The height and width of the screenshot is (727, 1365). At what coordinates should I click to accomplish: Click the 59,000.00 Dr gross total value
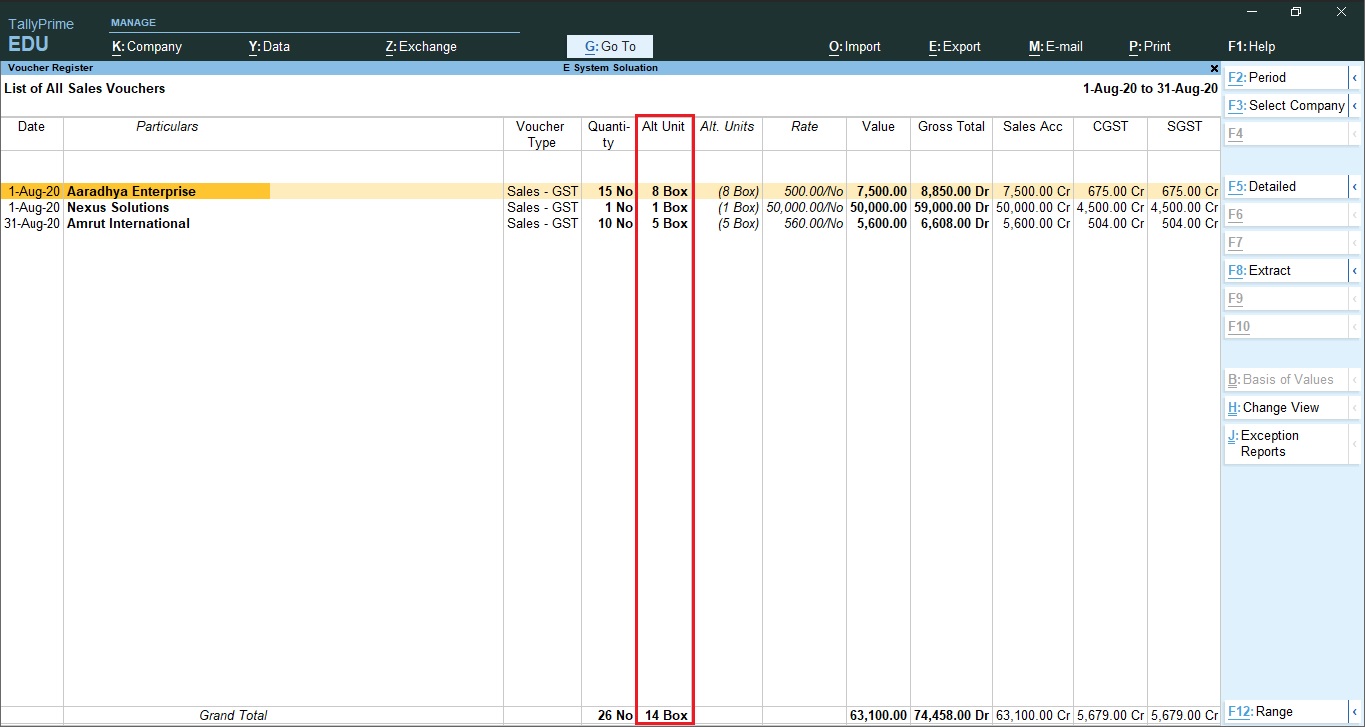951,207
